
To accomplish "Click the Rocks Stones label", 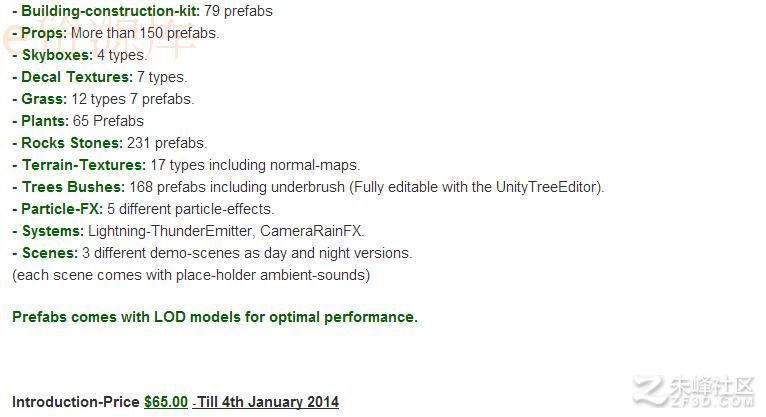I will coord(72,143).
